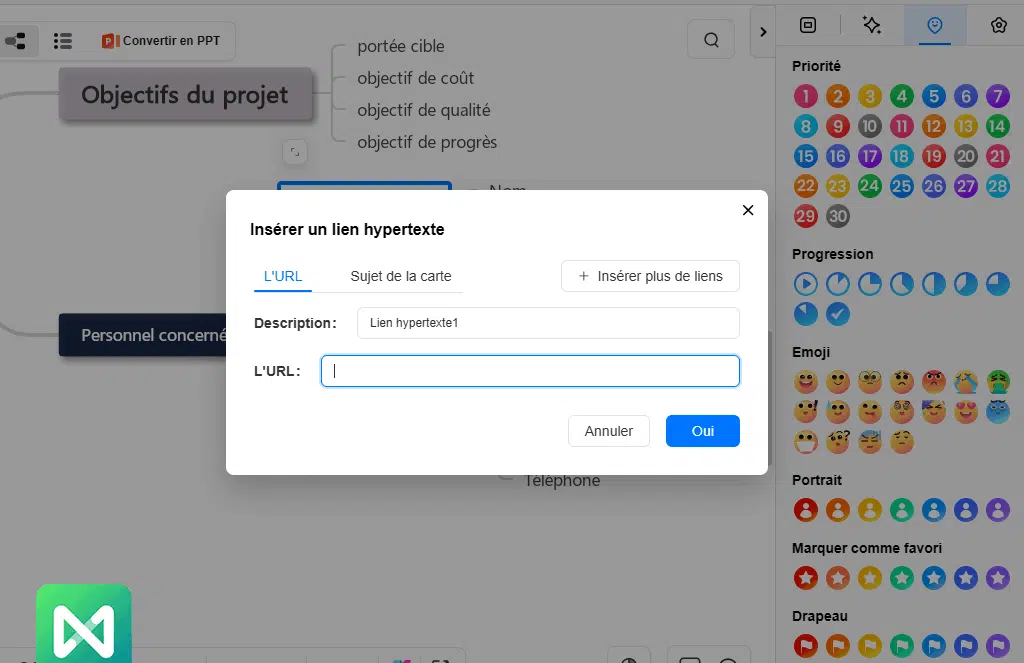The height and width of the screenshot is (663, 1024).
Task: Add the heart-eyes emoji marker
Action: pos(966,411)
